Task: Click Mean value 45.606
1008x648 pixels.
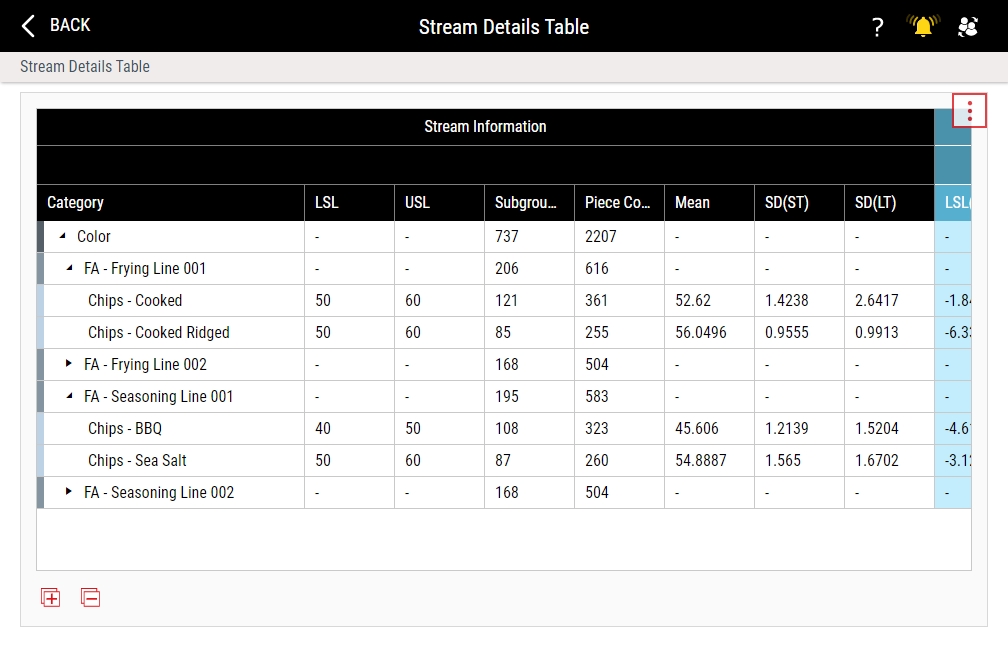Action: click(x=697, y=428)
